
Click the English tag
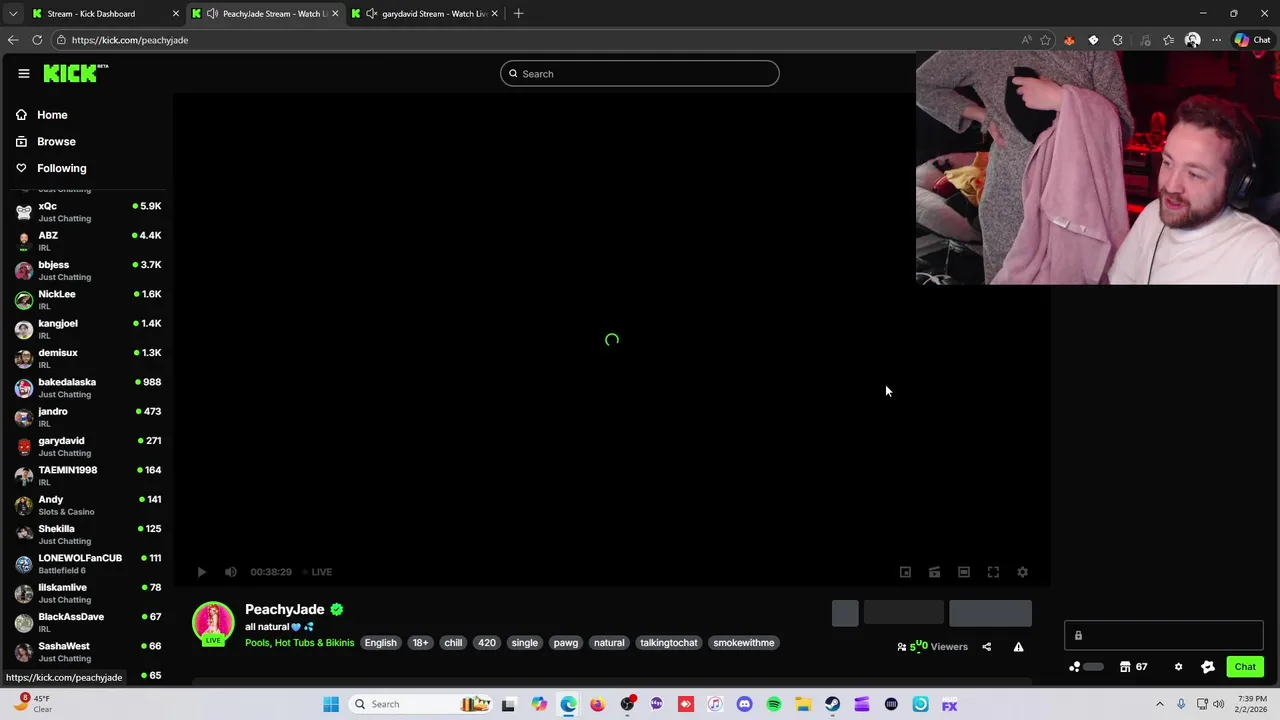[x=380, y=643]
